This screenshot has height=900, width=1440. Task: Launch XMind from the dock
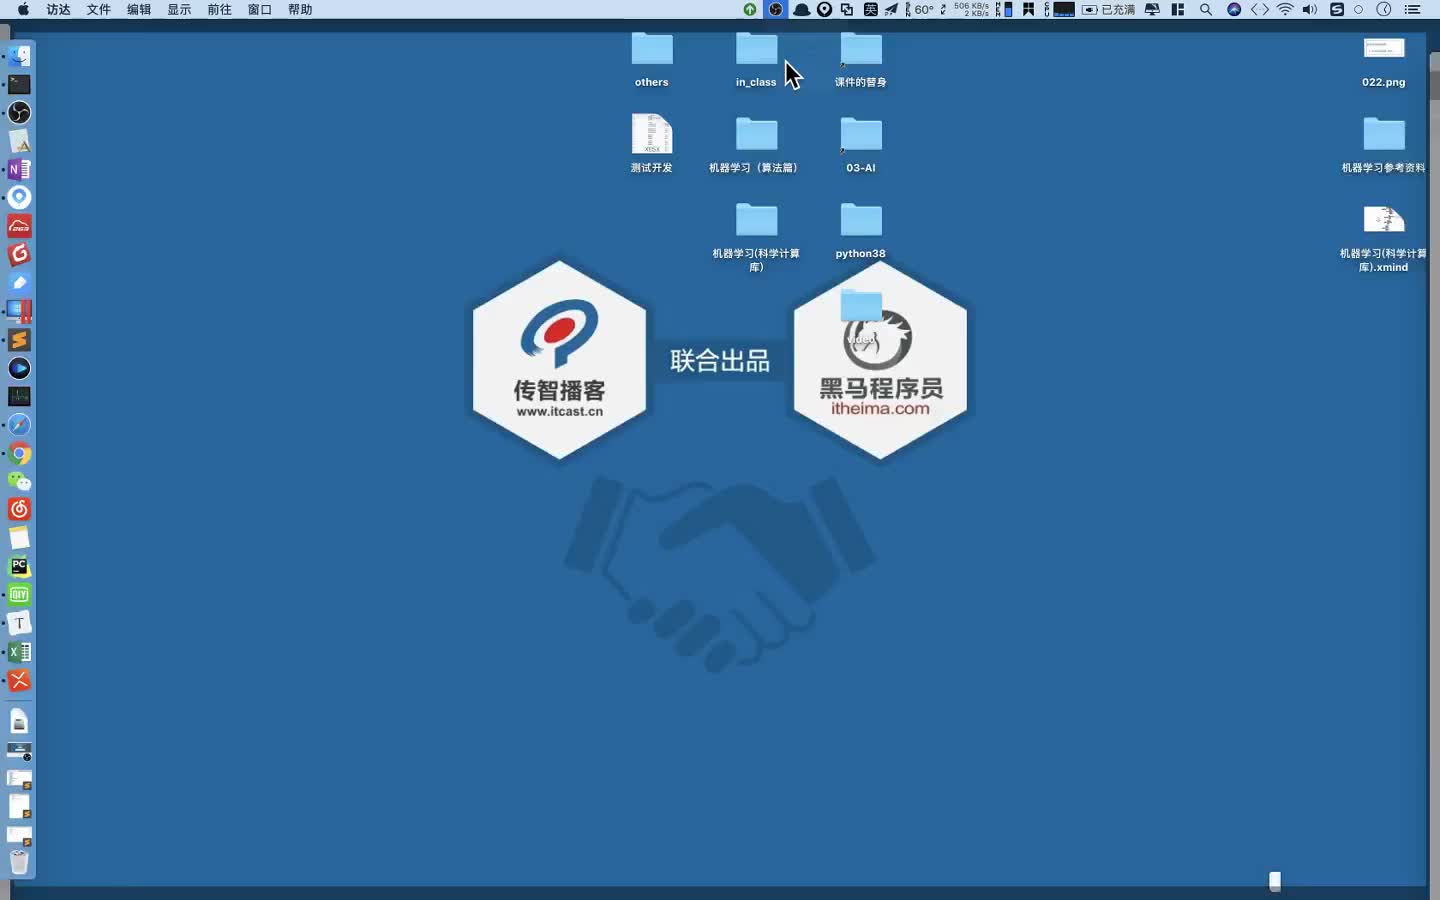pyautogui.click(x=19, y=680)
